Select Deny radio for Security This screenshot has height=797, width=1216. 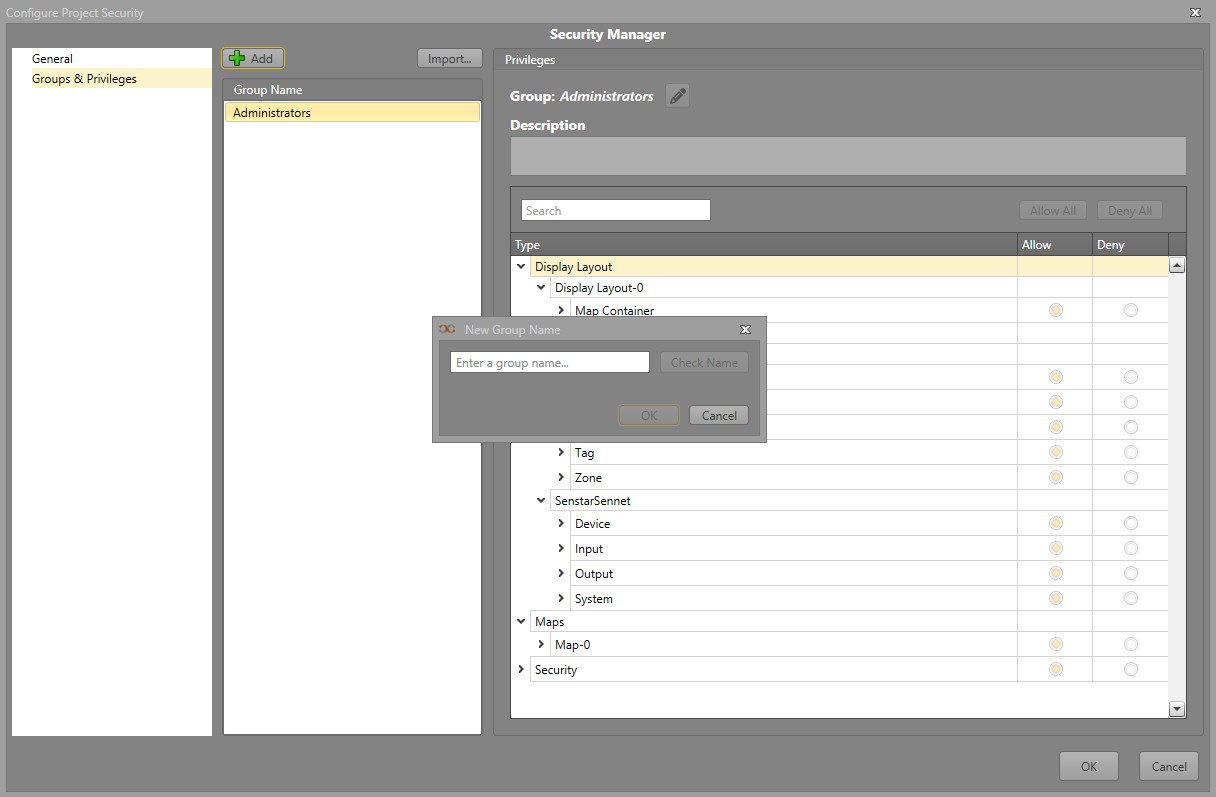pos(1130,670)
